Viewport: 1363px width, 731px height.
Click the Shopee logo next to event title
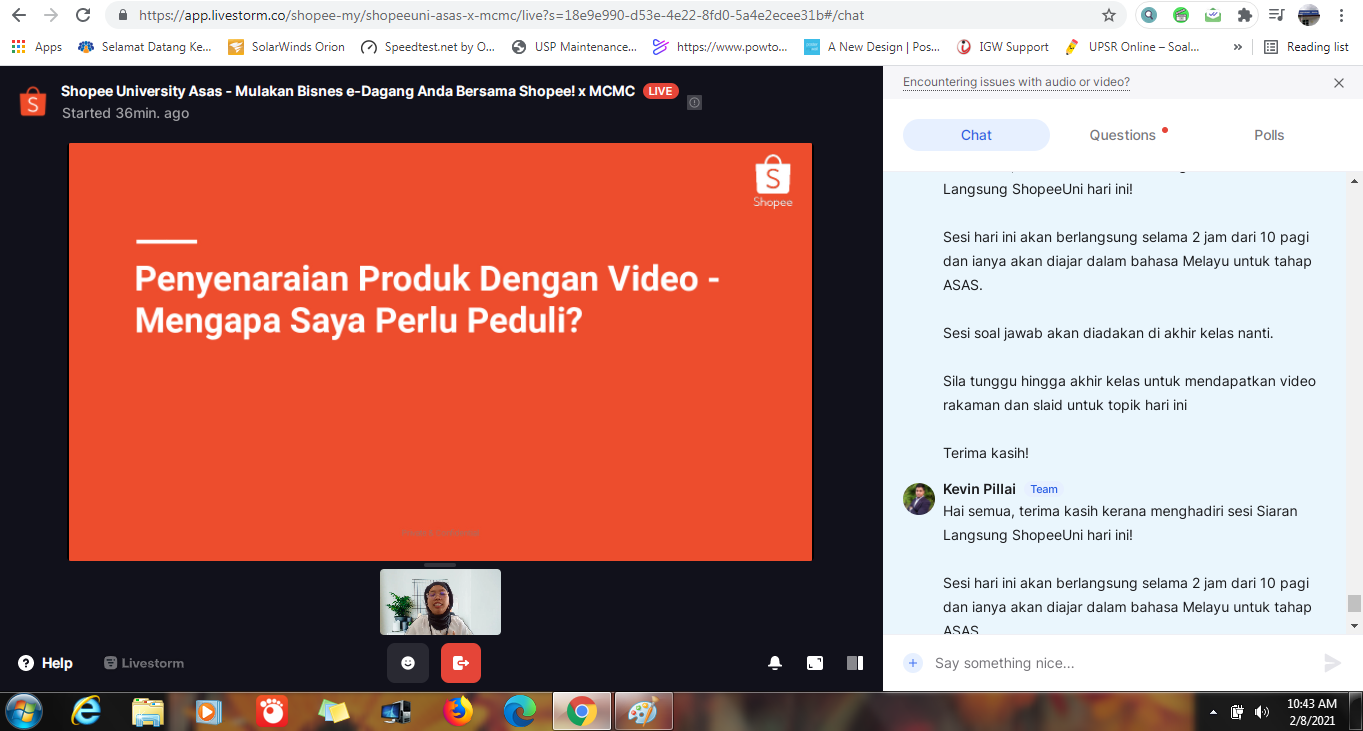[33, 101]
